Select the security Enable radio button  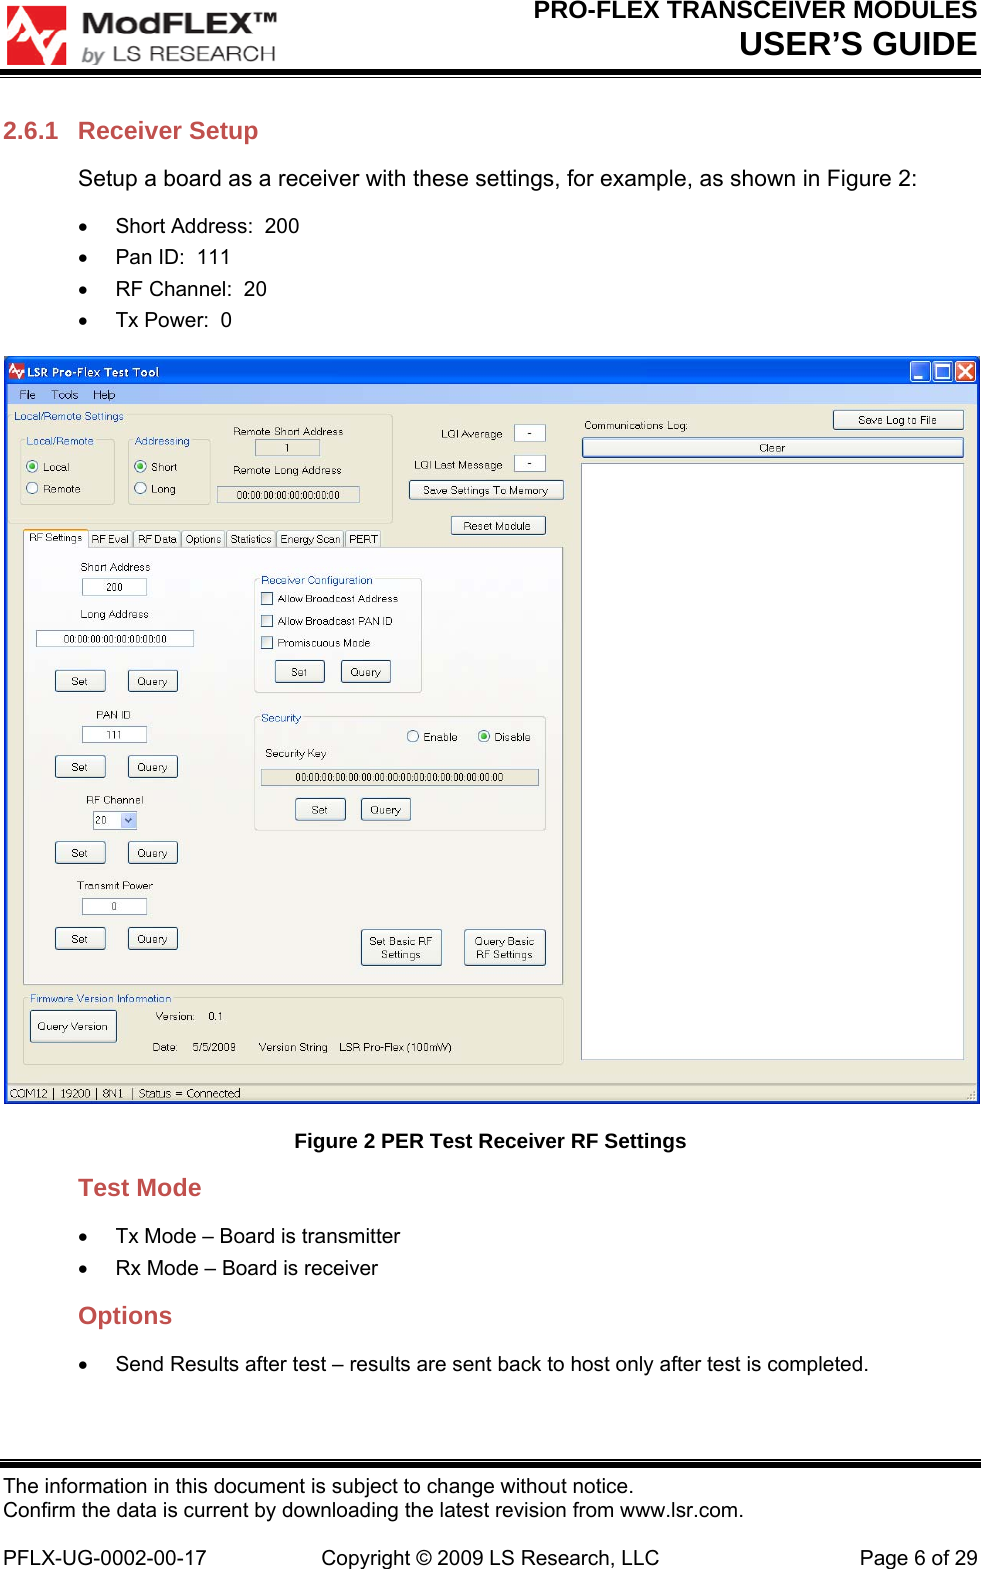pos(413,737)
